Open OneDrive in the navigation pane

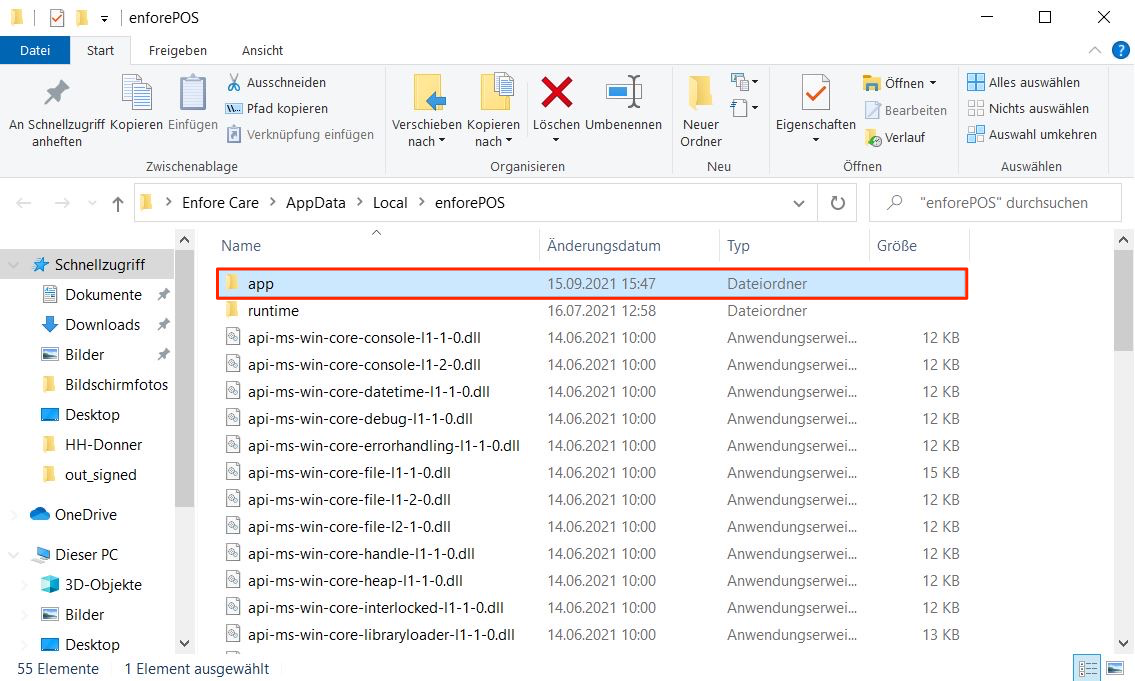(x=85, y=515)
